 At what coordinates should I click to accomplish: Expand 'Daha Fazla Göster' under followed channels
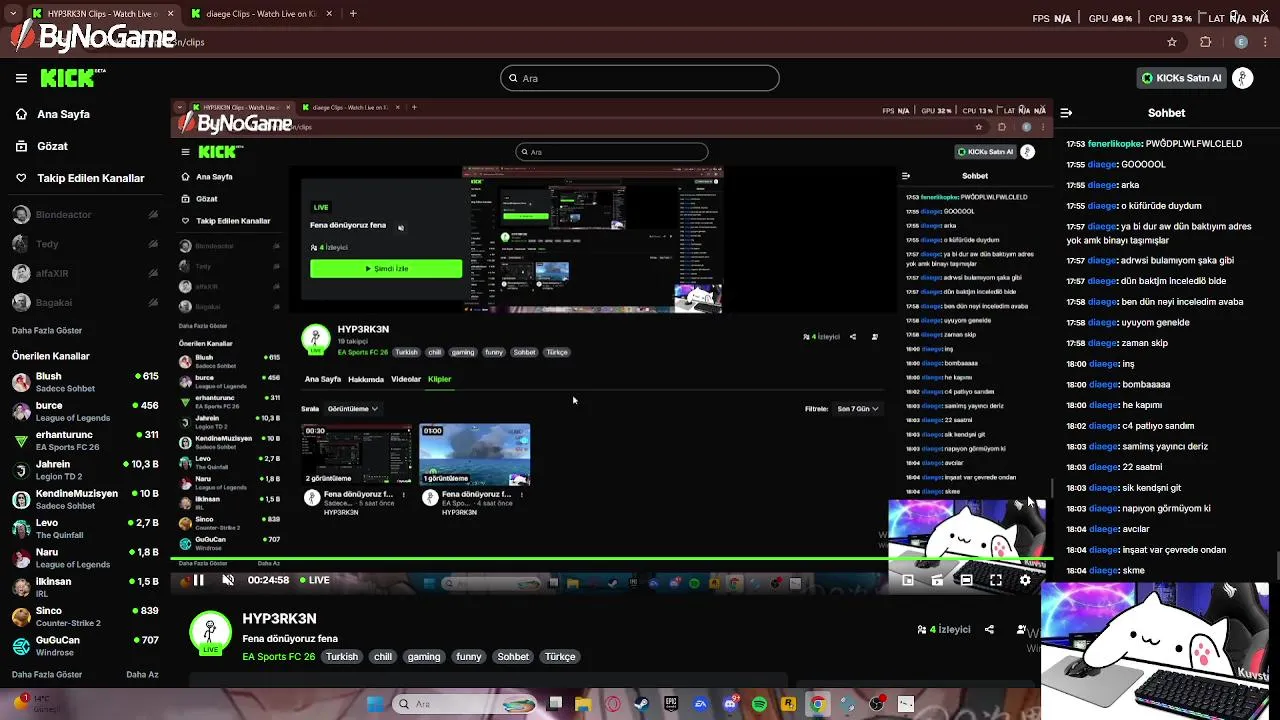tap(47, 330)
